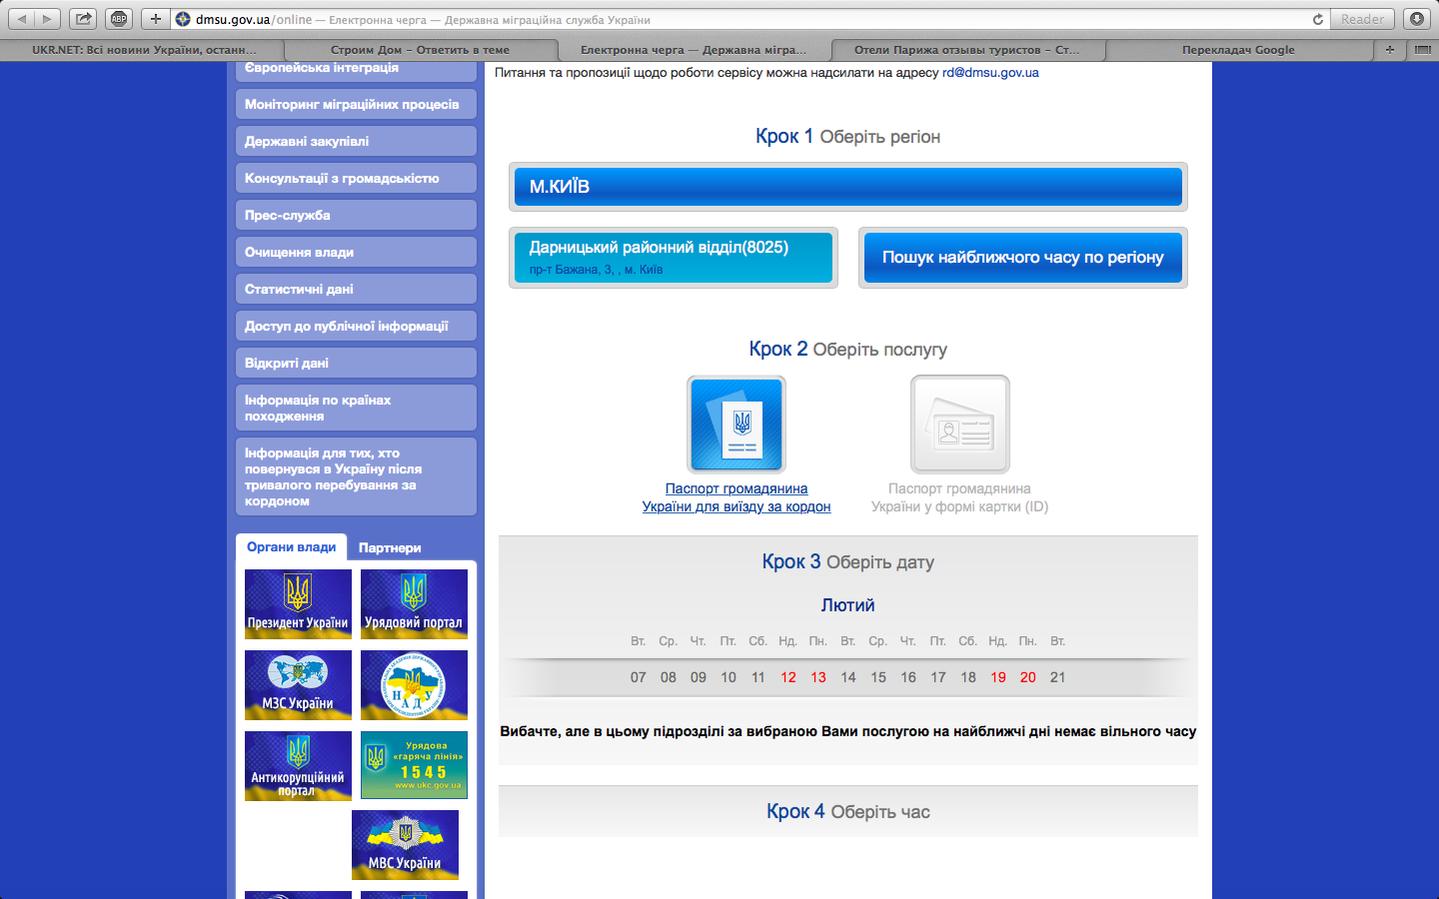1439x899 pixels.
Task: Expand the Дарницький районний відділ selector
Action: tap(673, 258)
